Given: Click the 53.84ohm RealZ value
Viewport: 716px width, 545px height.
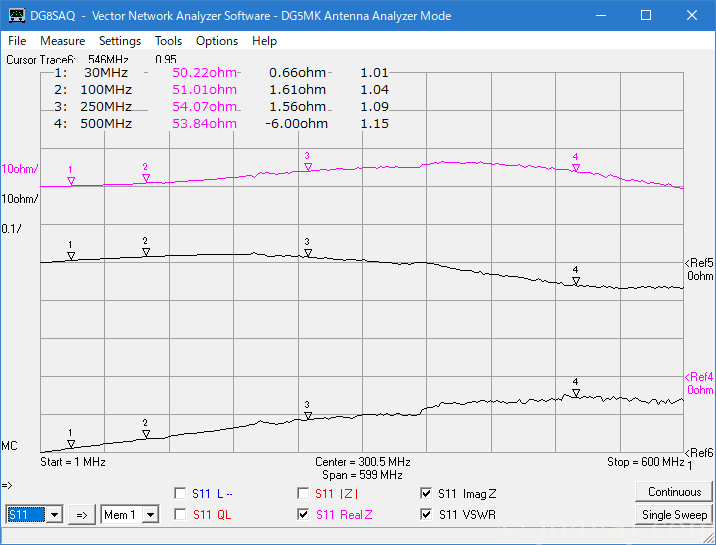Looking at the screenshot, I should (x=205, y=123).
